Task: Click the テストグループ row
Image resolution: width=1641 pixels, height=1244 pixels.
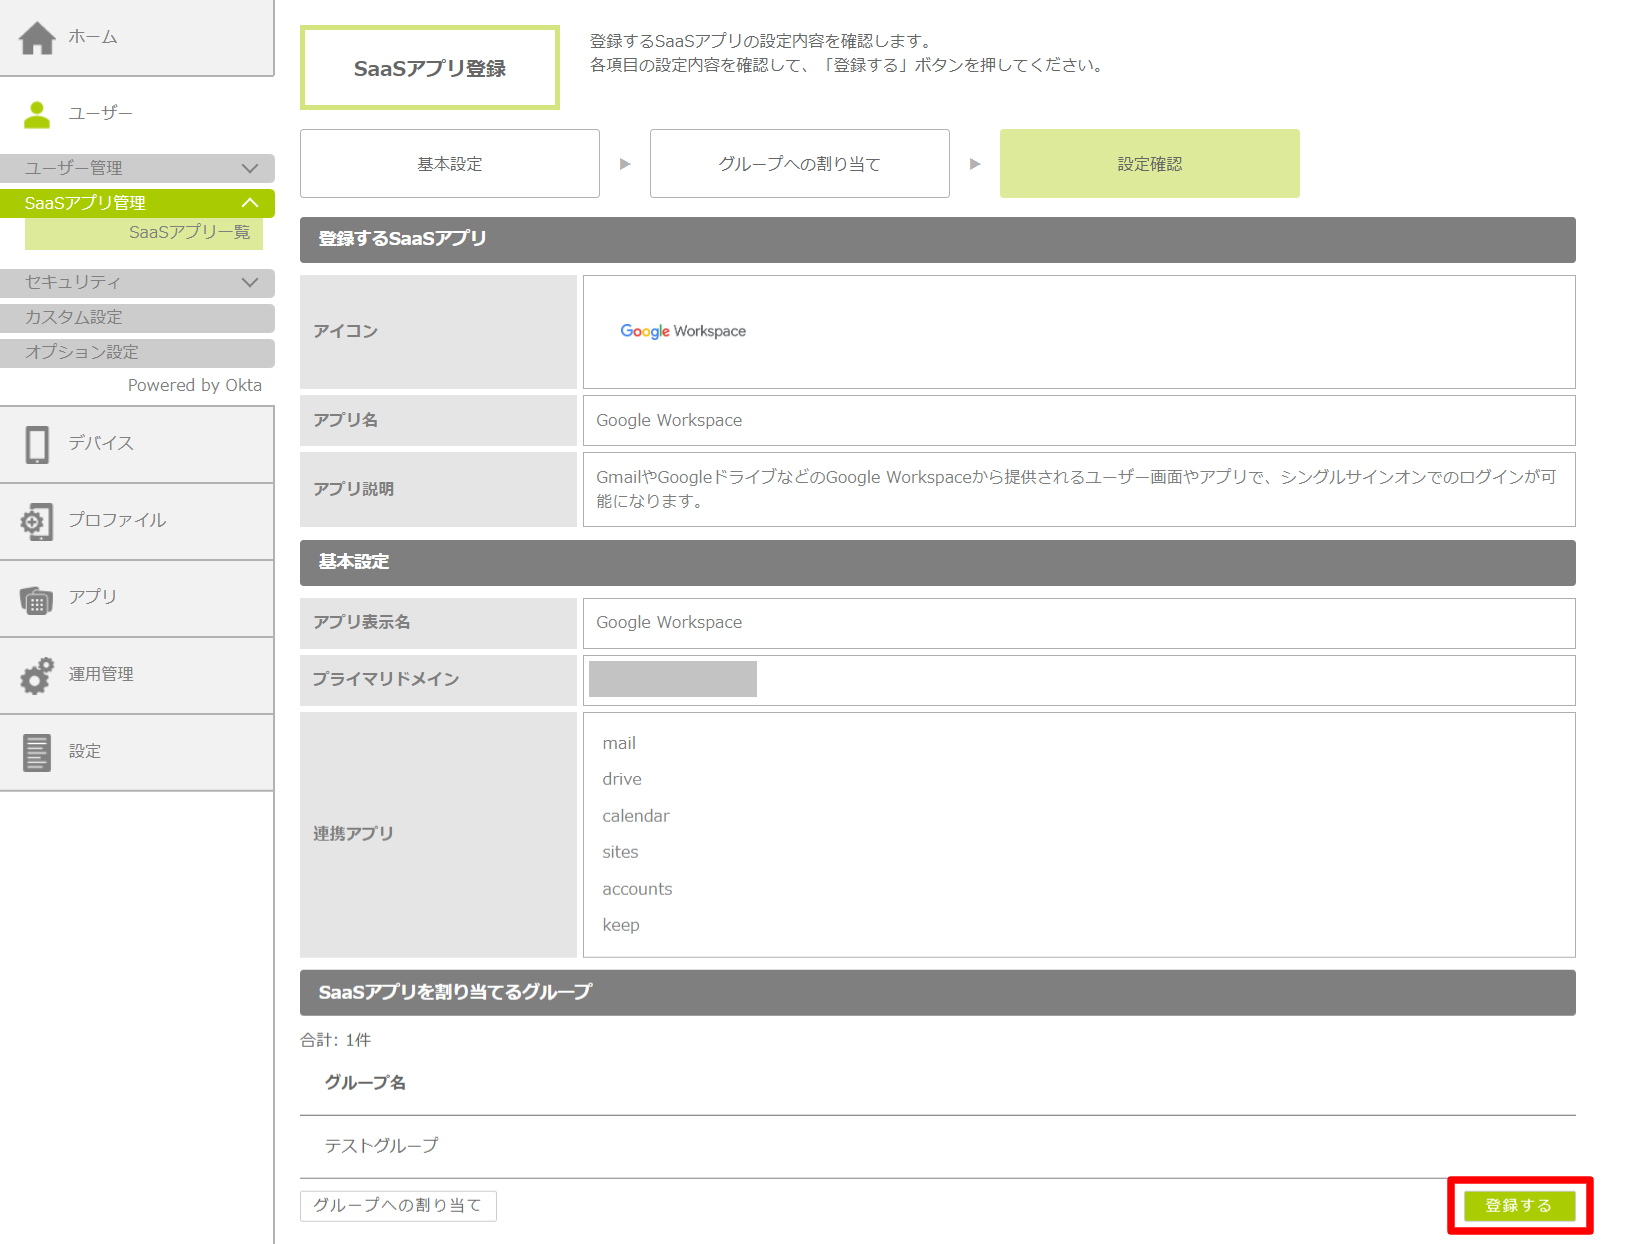Action: click(938, 1146)
